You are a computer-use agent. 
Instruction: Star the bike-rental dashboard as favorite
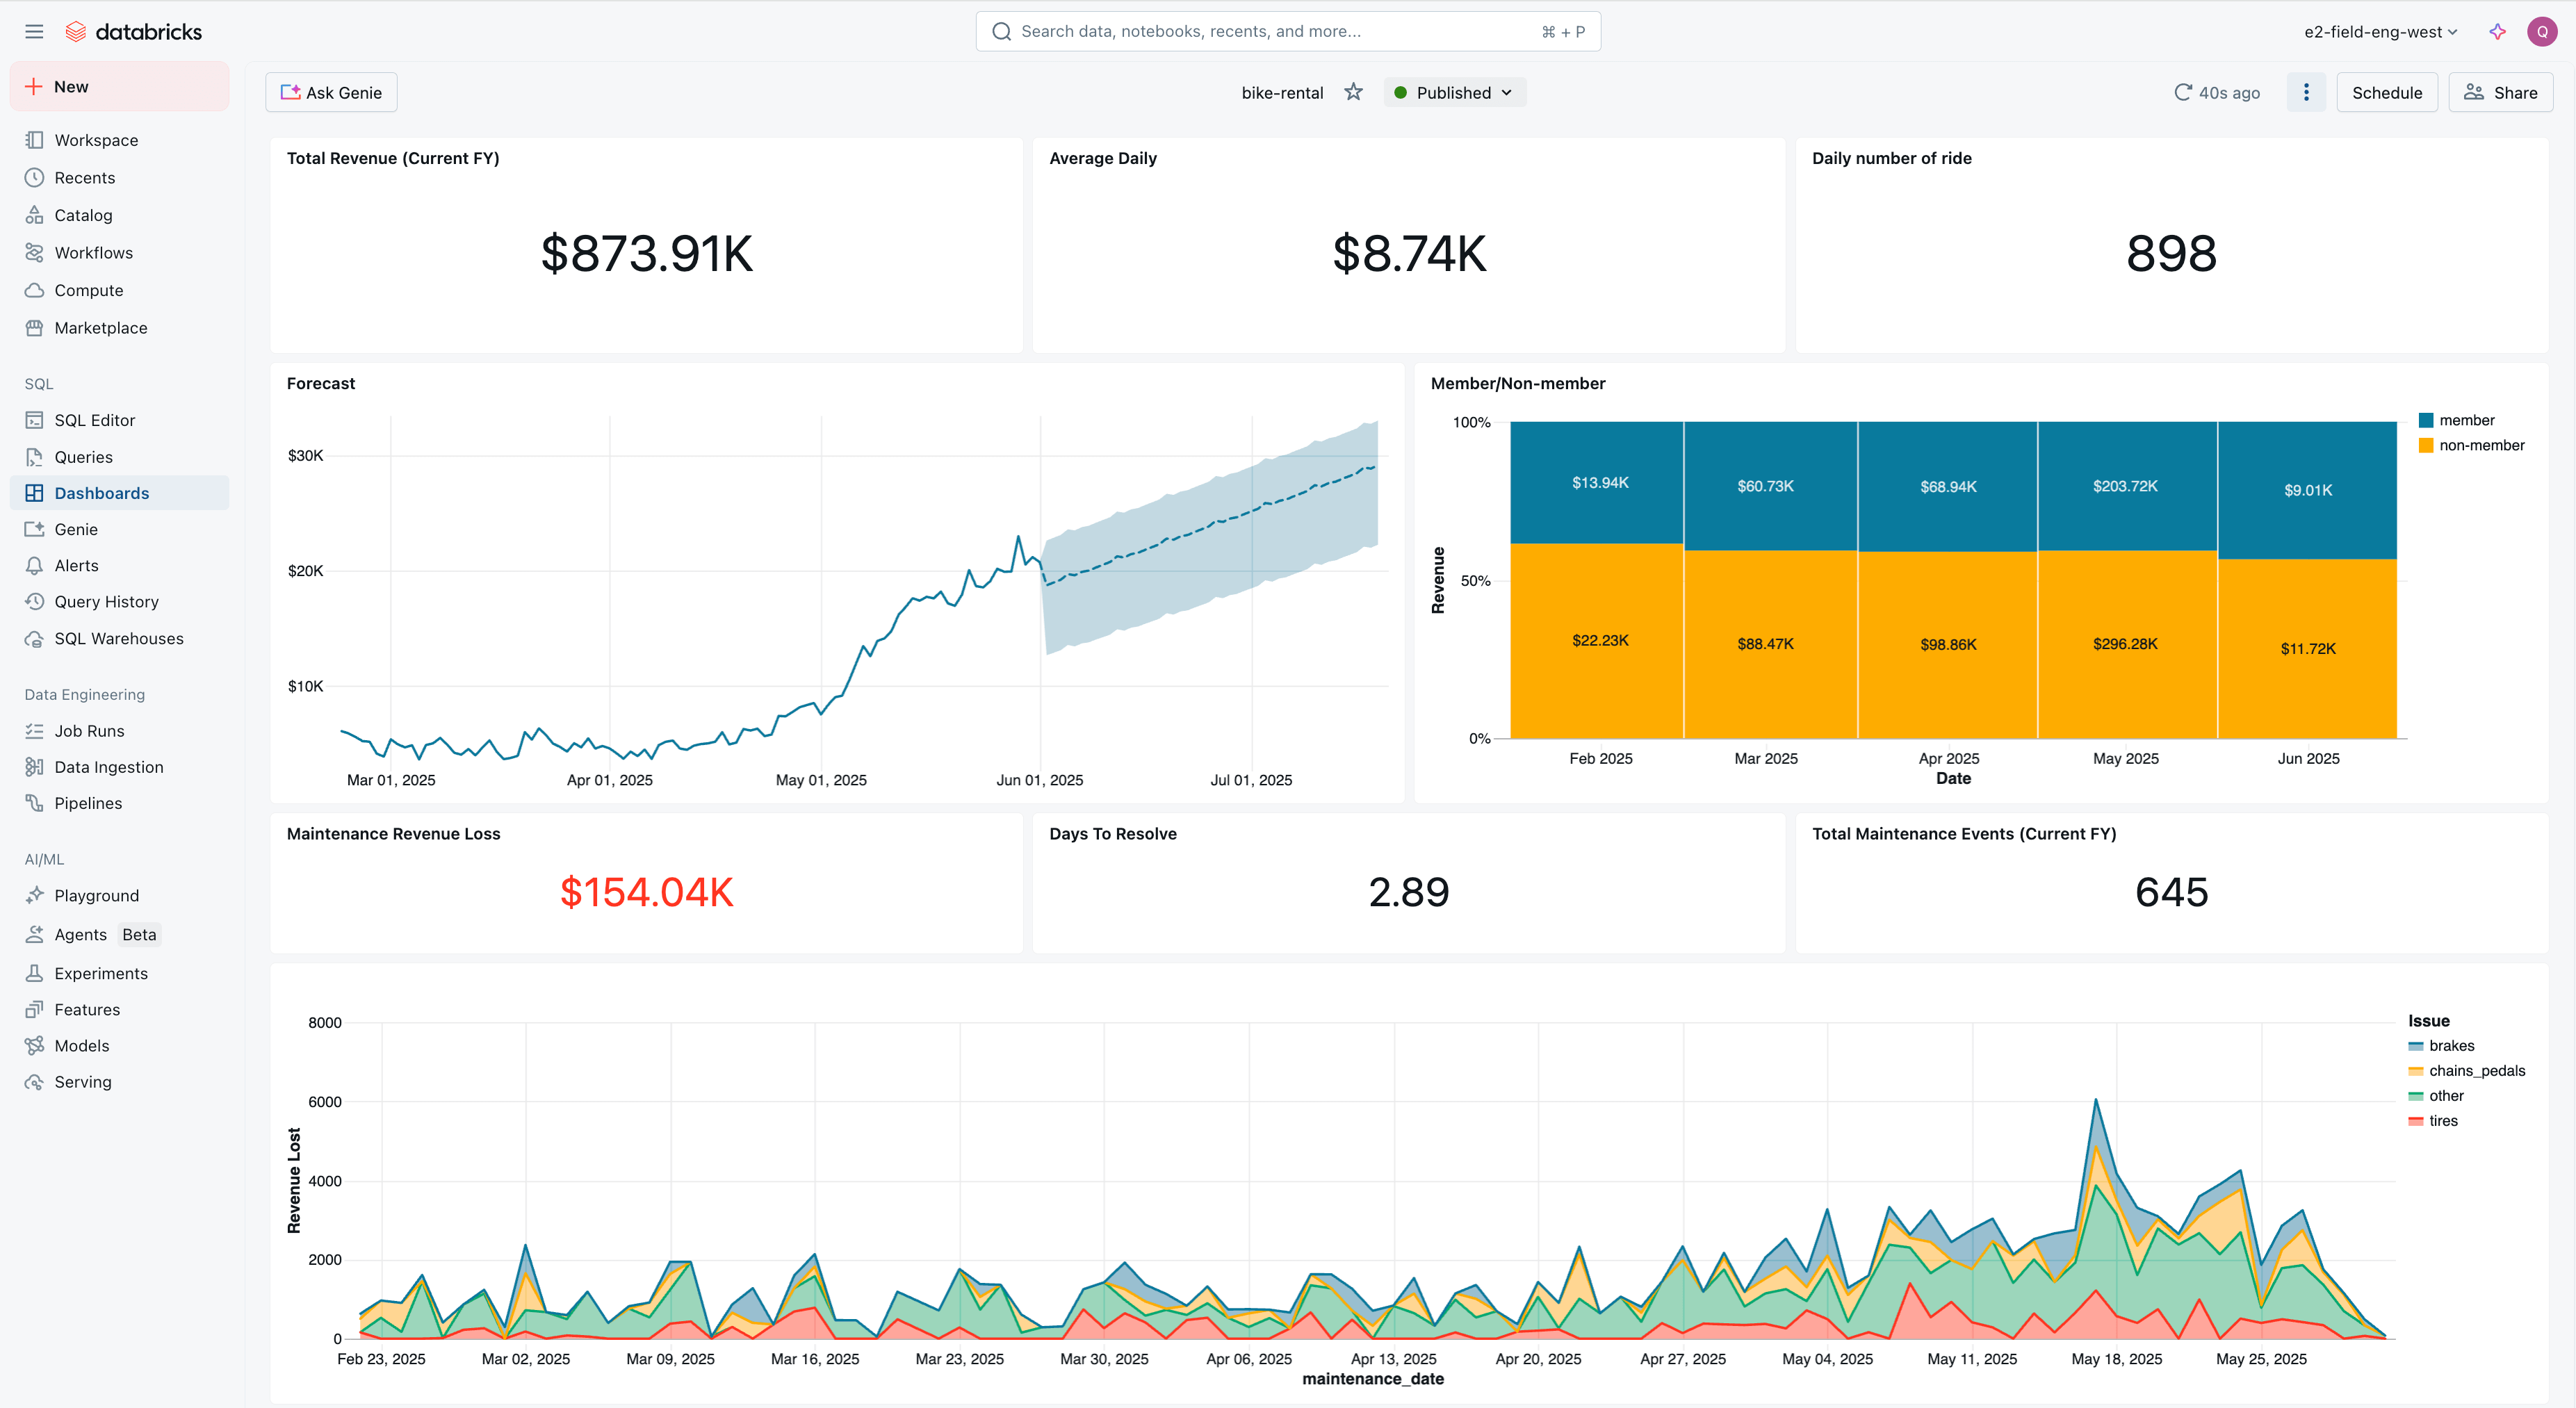coord(1353,92)
